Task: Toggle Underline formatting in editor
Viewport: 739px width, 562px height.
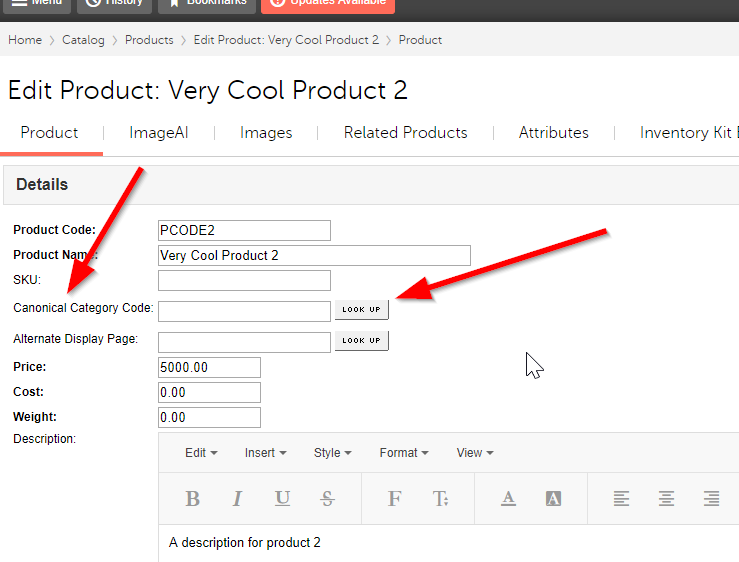Action: pos(283,499)
